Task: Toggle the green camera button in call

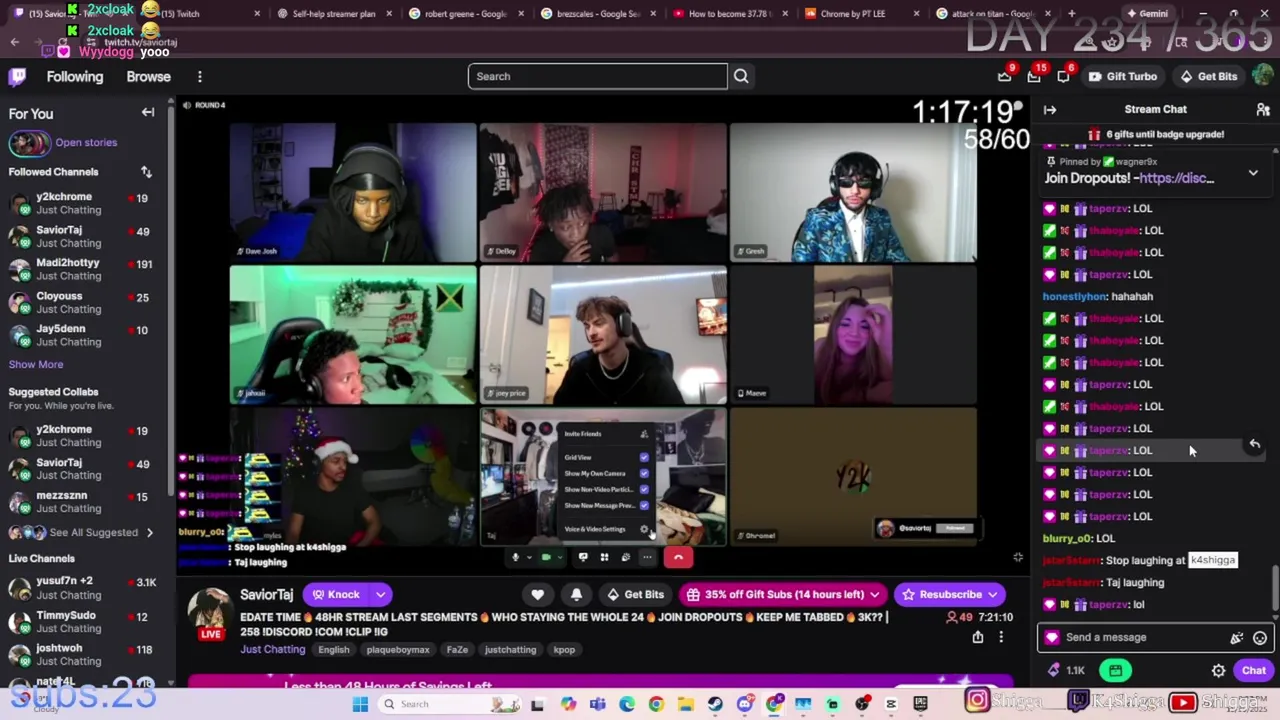Action: pyautogui.click(x=546, y=557)
